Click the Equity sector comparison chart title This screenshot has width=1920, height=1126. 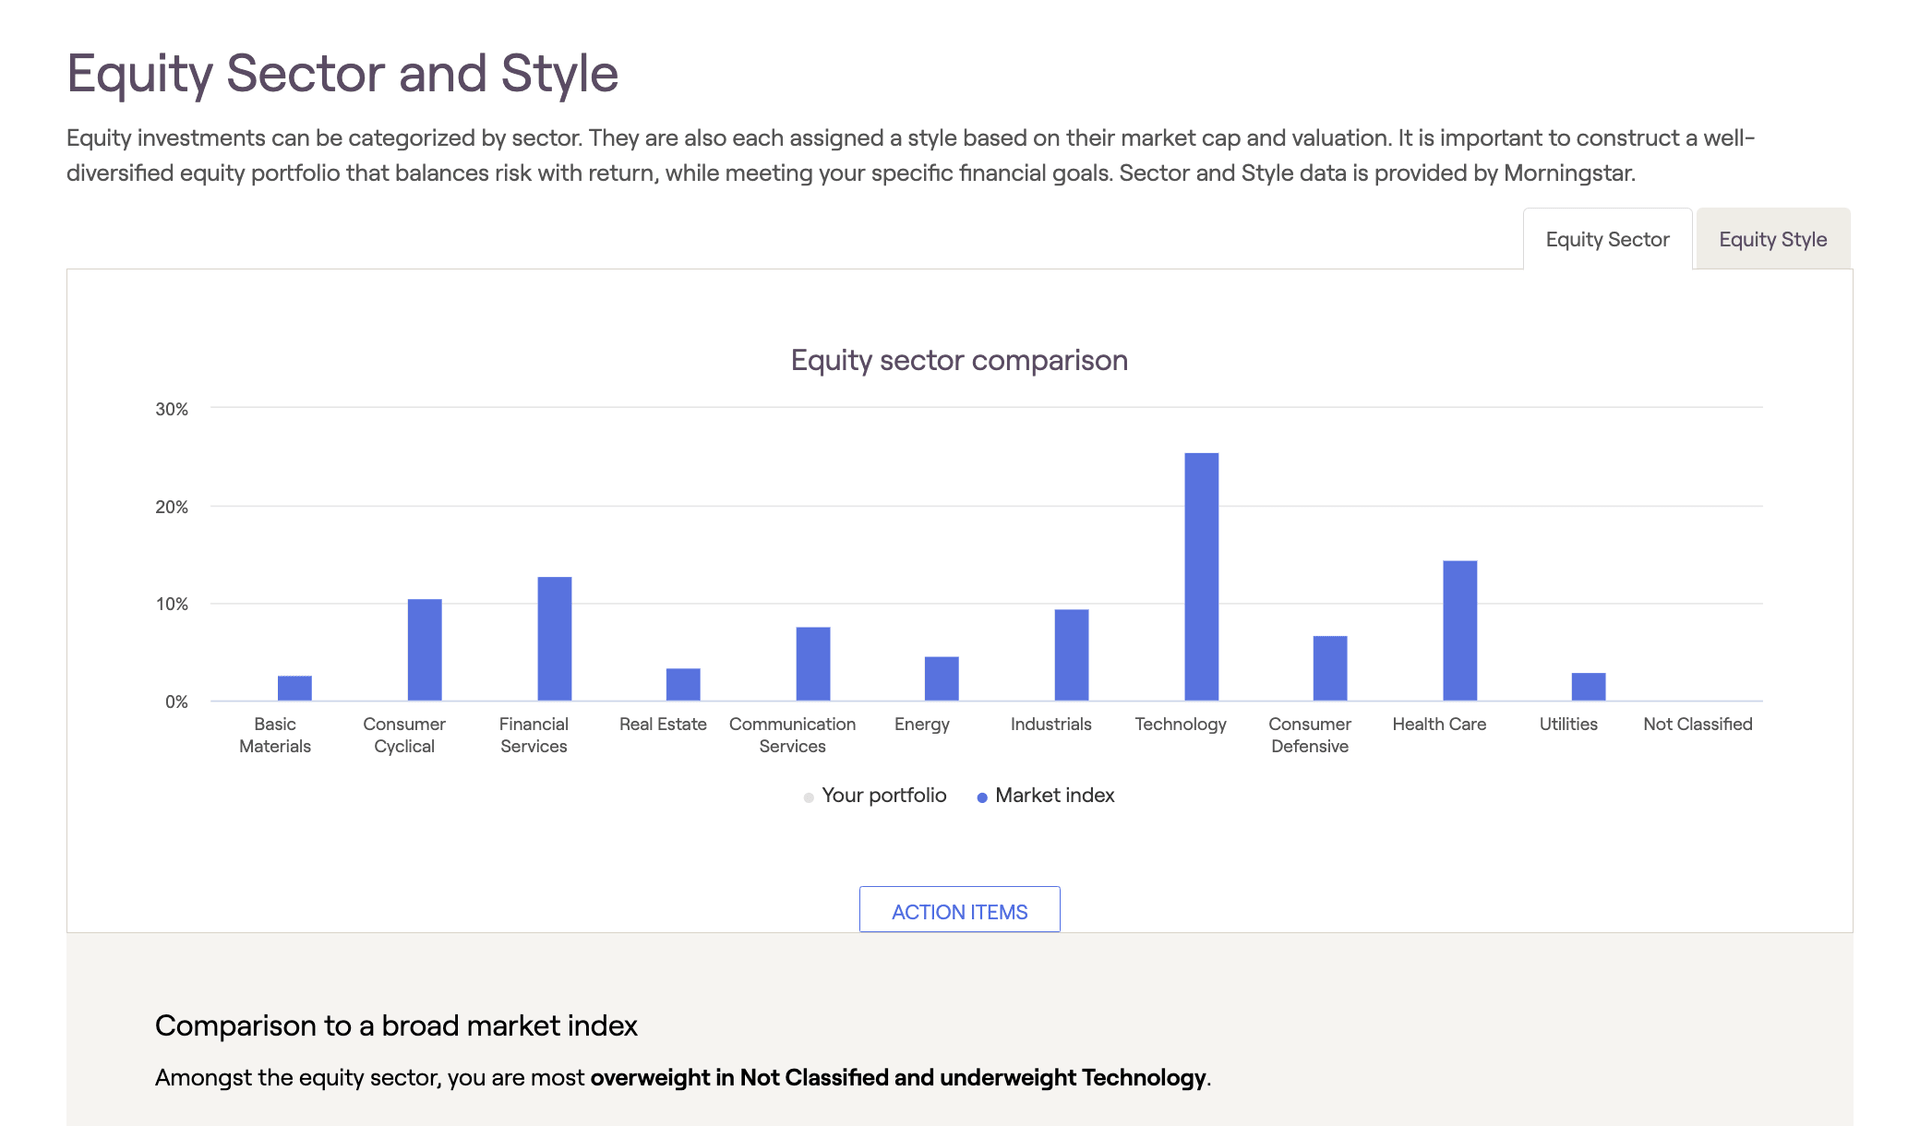(x=959, y=360)
